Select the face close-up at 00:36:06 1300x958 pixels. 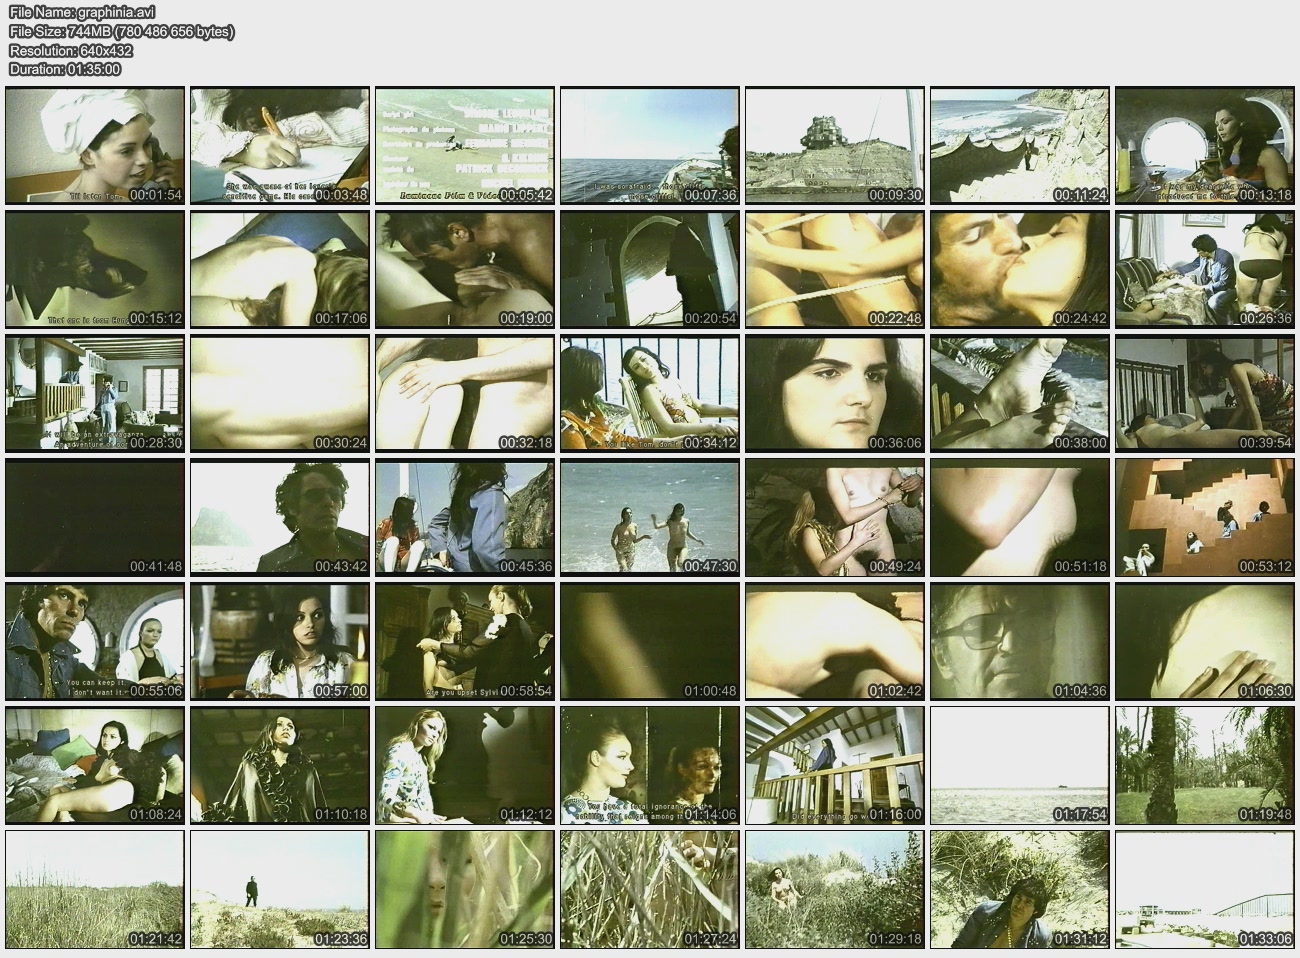pos(835,394)
